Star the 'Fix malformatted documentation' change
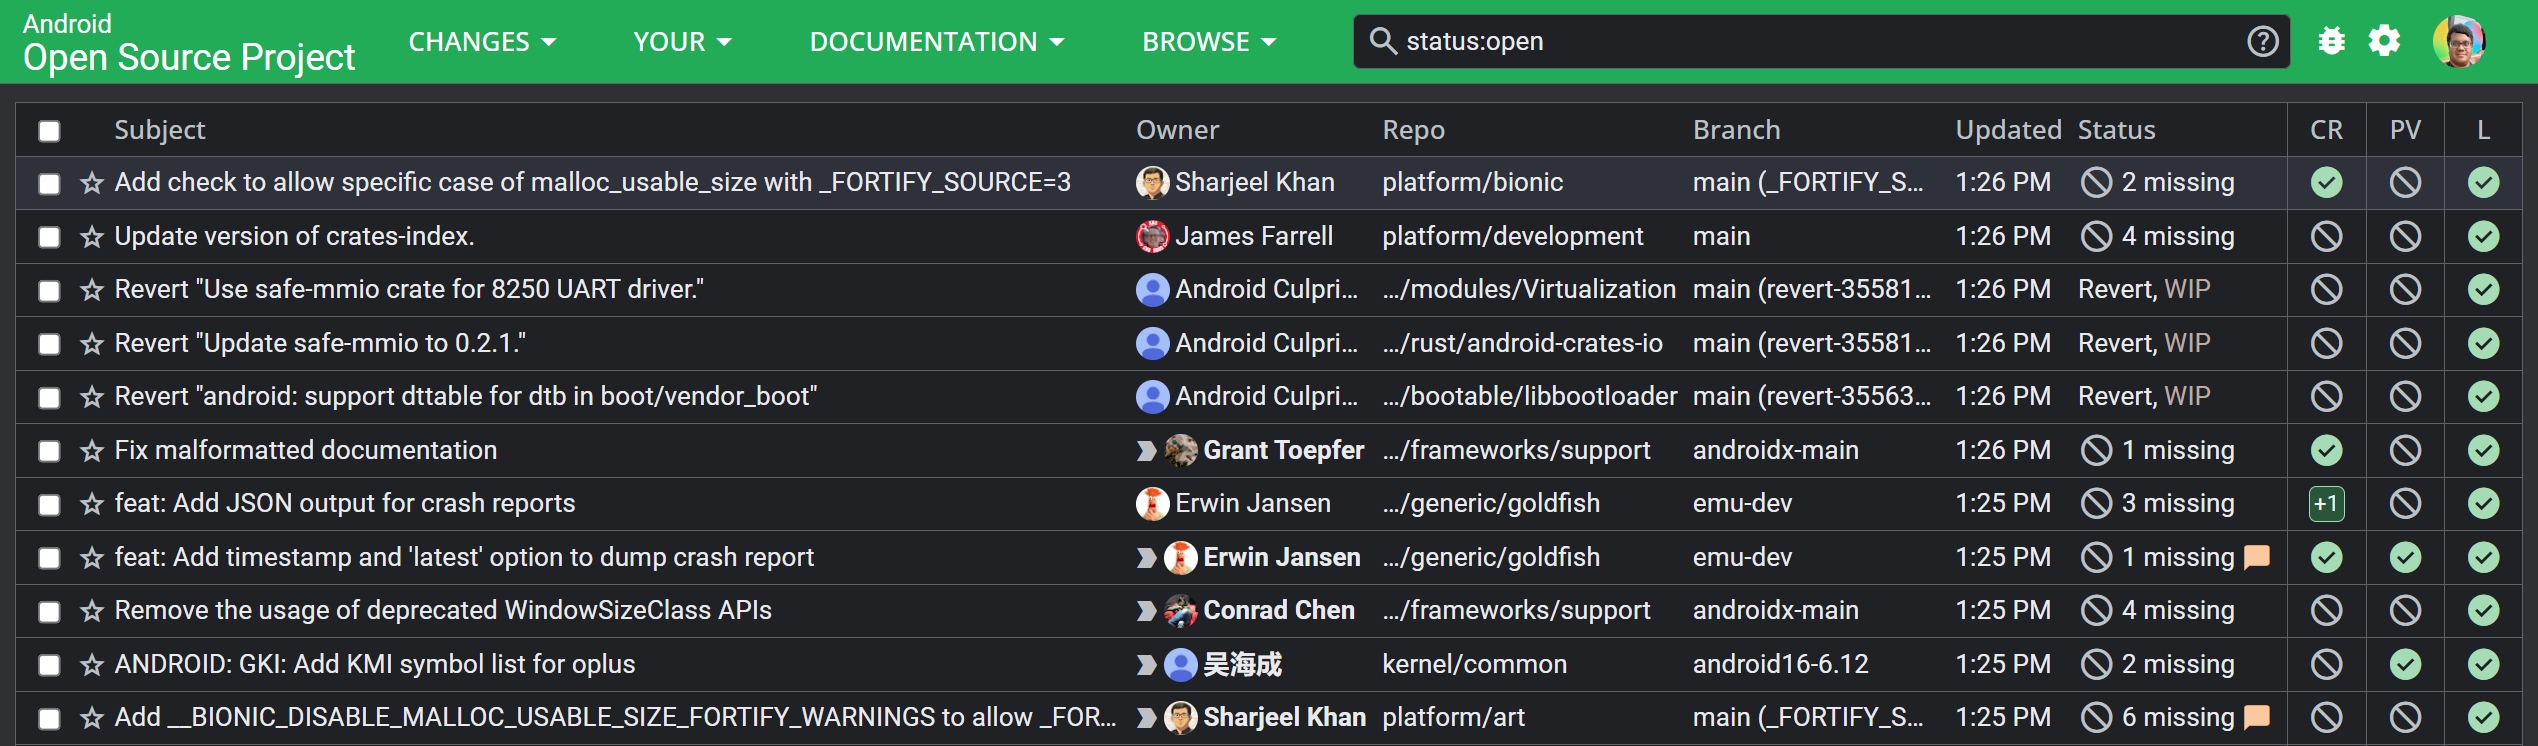Screen dimensions: 2538x746 tap(92, 451)
